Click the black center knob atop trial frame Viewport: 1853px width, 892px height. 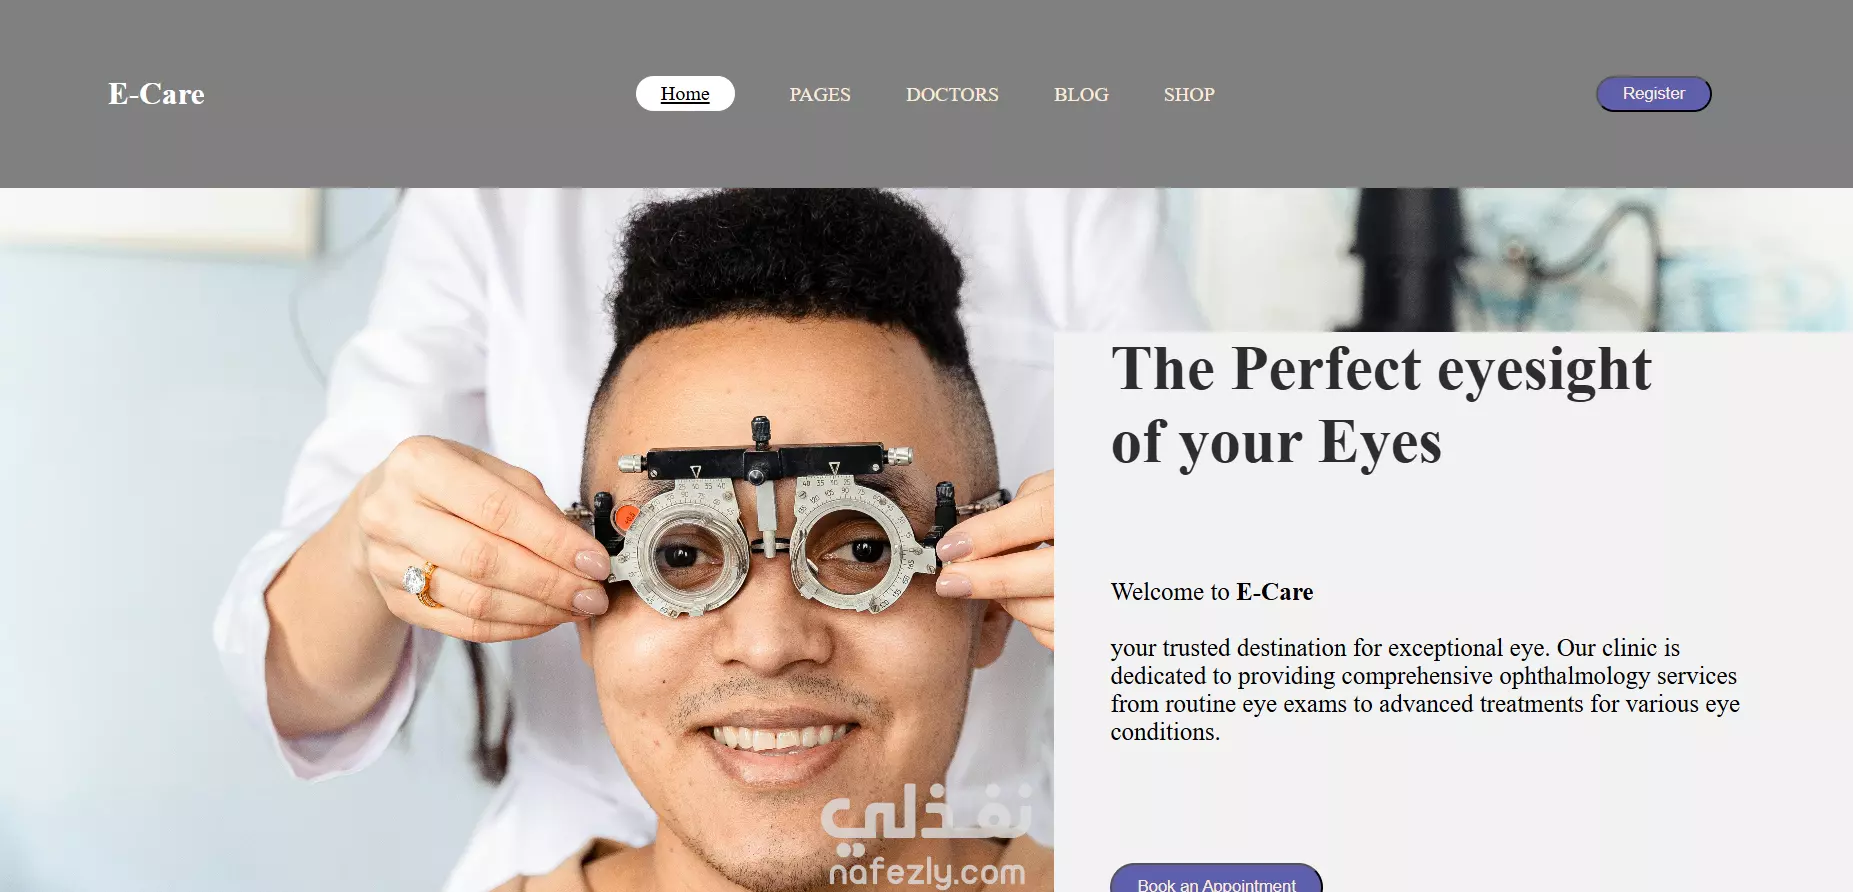761,432
